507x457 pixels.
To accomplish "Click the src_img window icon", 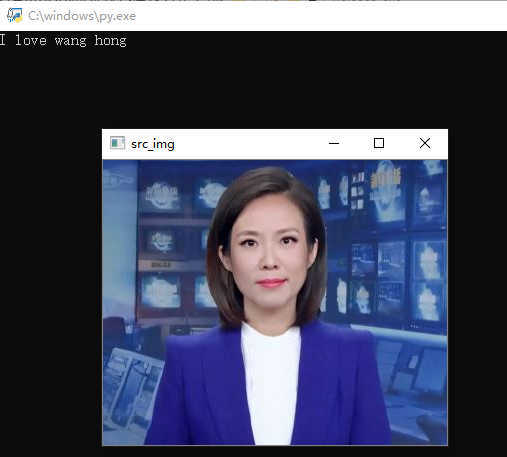I will (117, 143).
